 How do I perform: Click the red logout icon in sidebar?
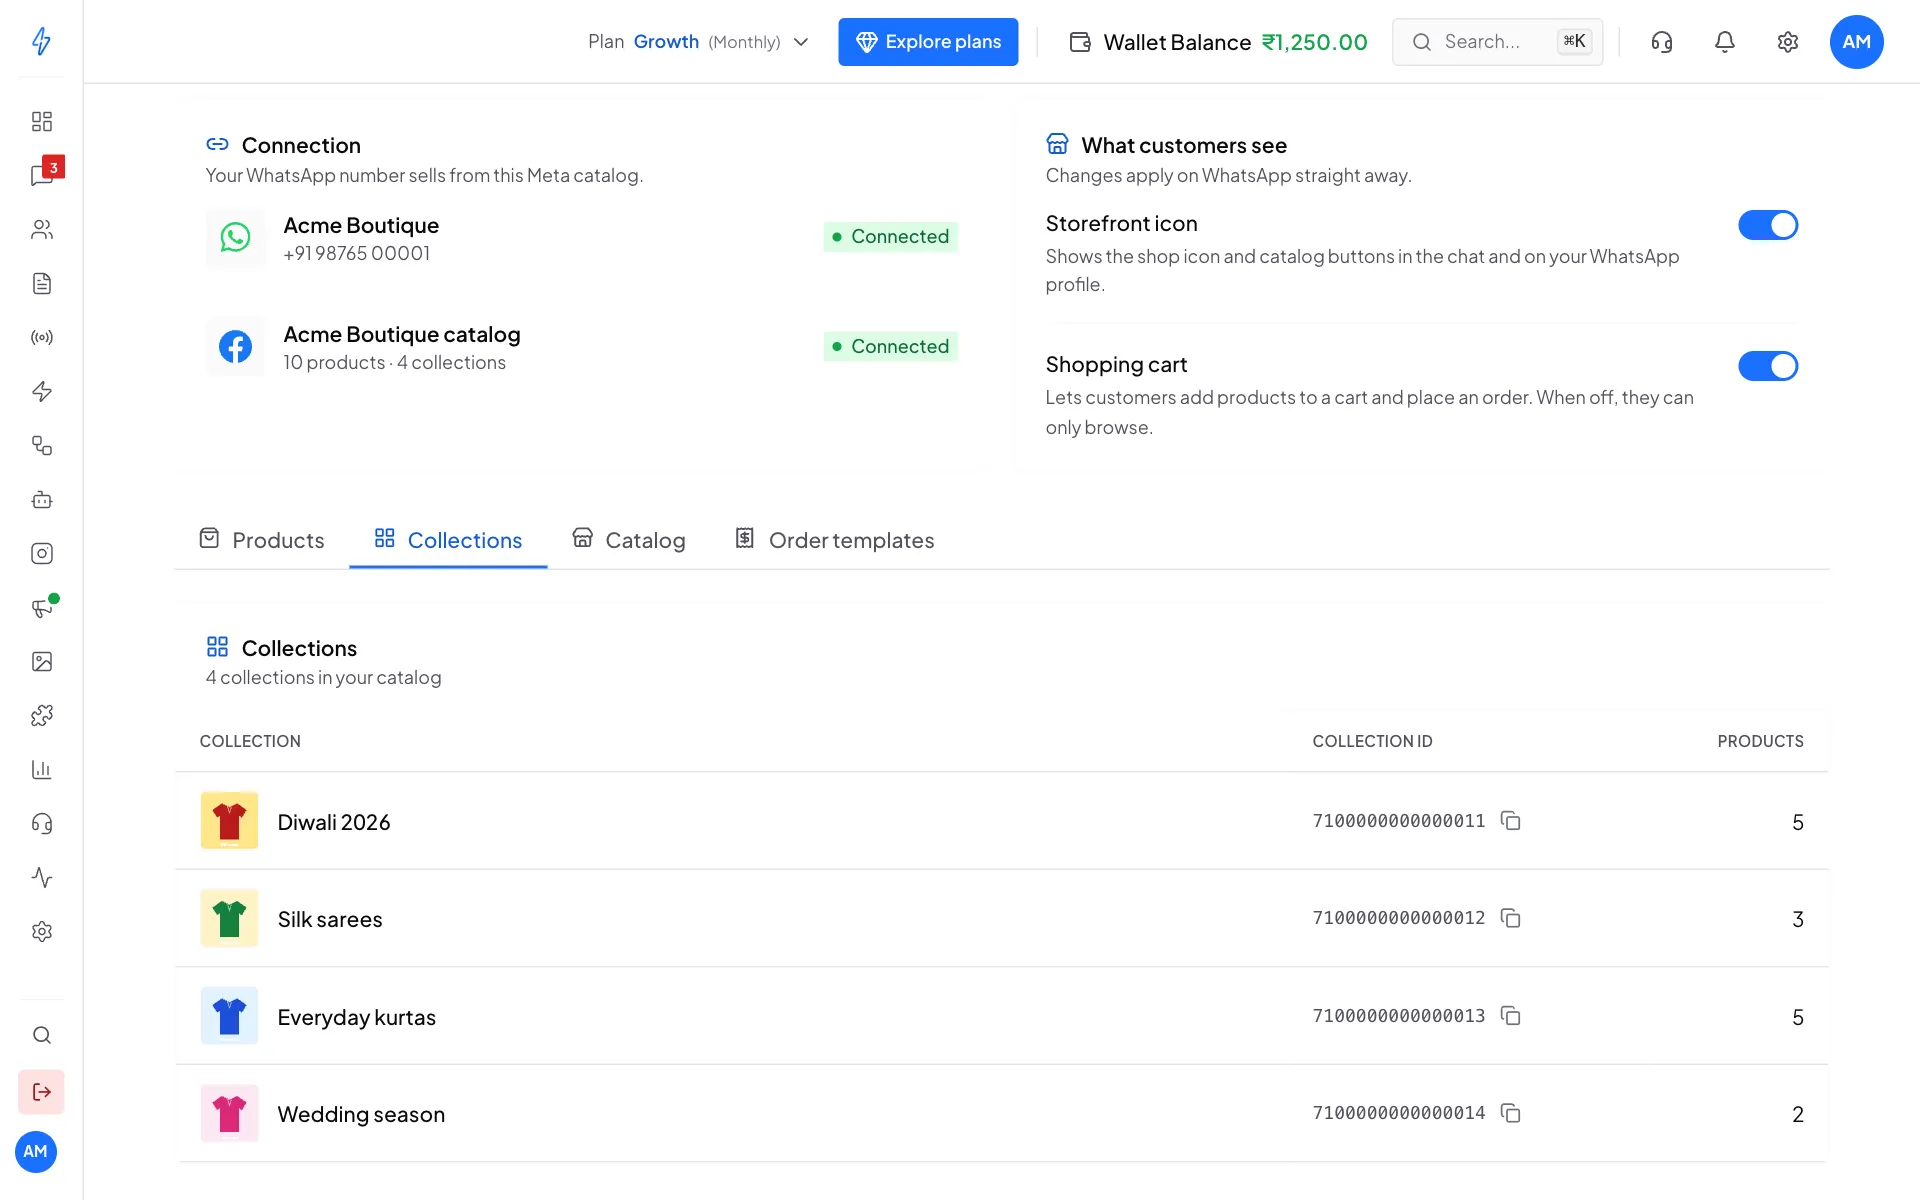[x=41, y=1091]
